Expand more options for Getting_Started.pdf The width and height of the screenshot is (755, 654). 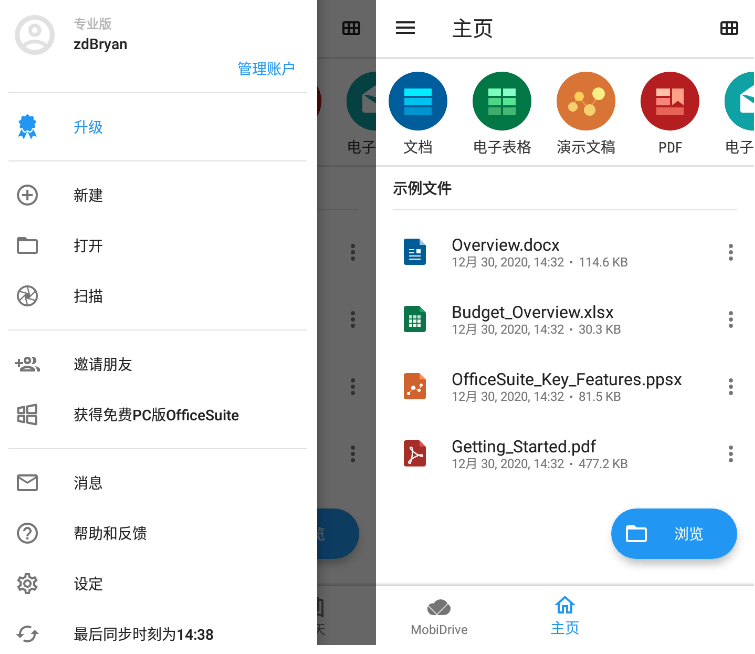tap(731, 453)
